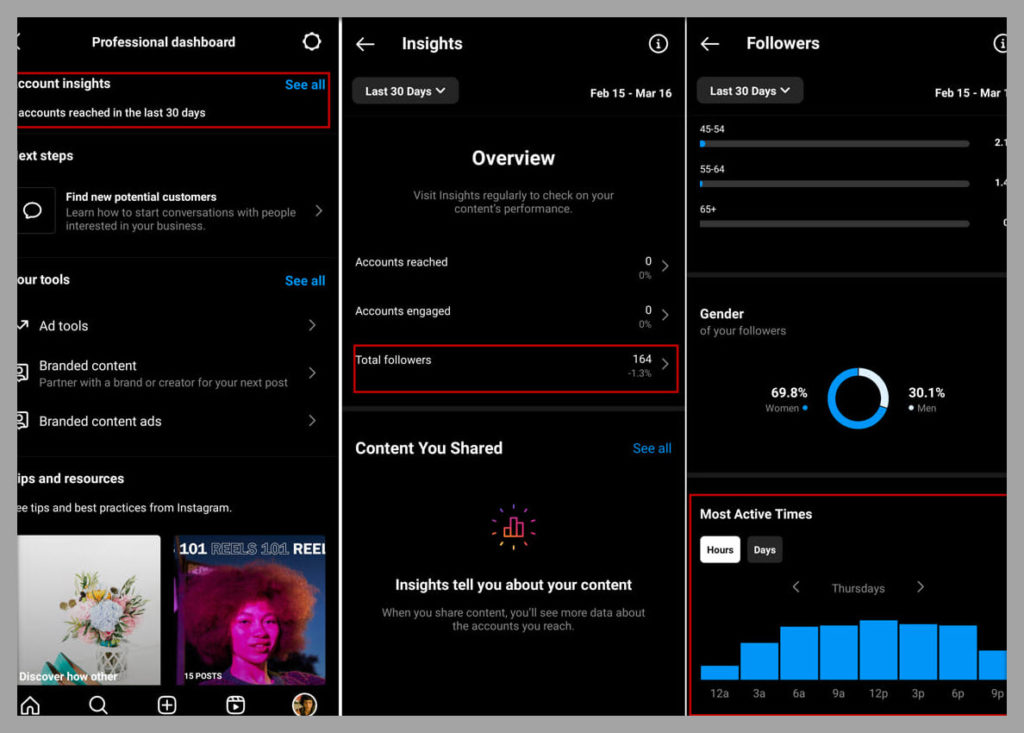Go back from the Followers screen
The height and width of the screenshot is (733, 1024).
(x=710, y=44)
